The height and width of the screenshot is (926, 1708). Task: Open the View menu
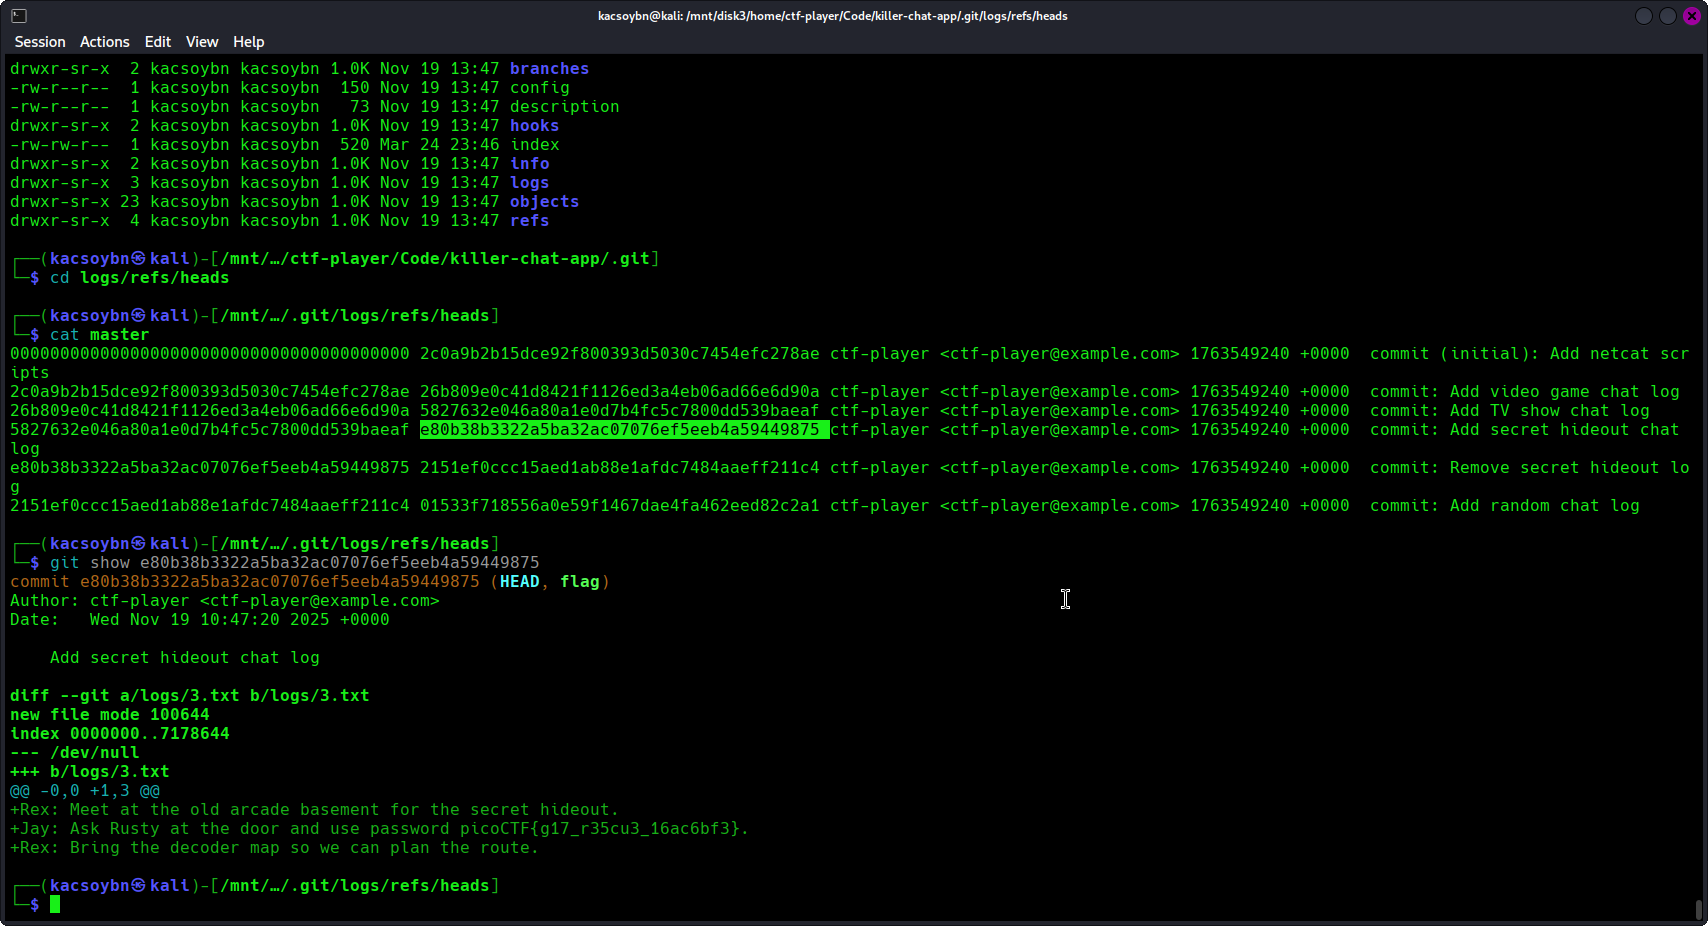pyautogui.click(x=202, y=42)
